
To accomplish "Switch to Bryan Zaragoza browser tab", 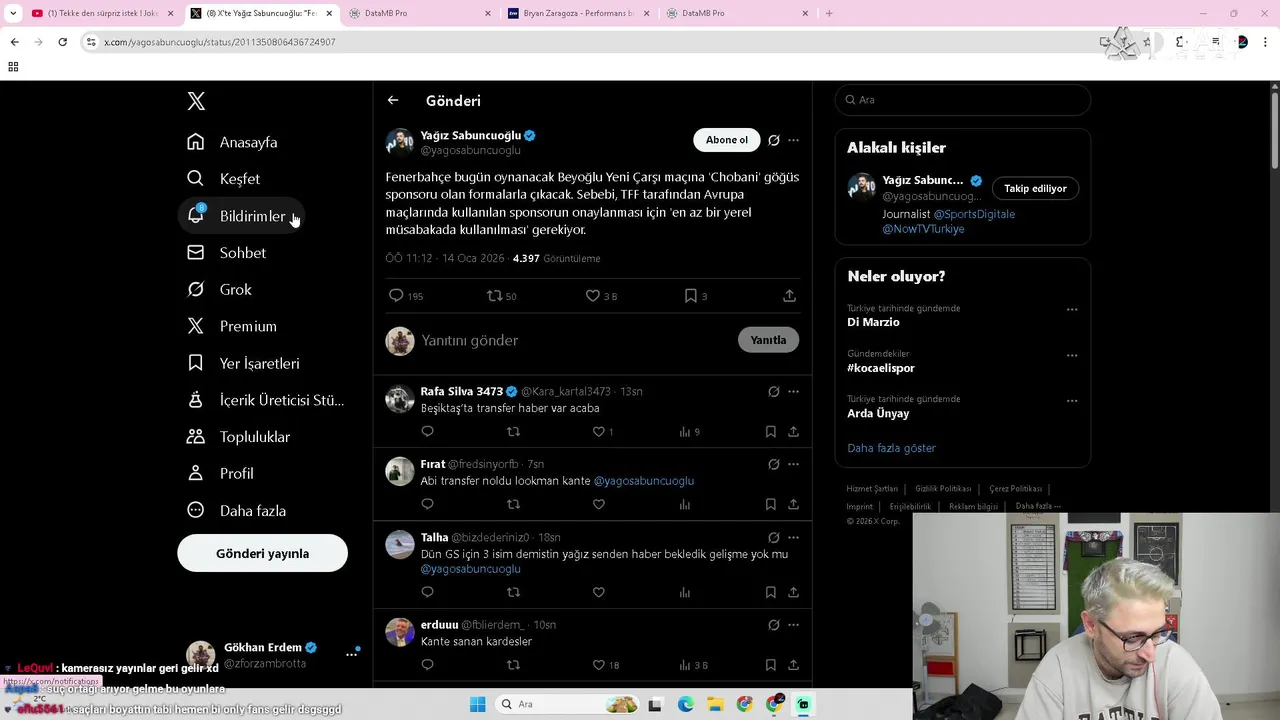I will coord(577,13).
